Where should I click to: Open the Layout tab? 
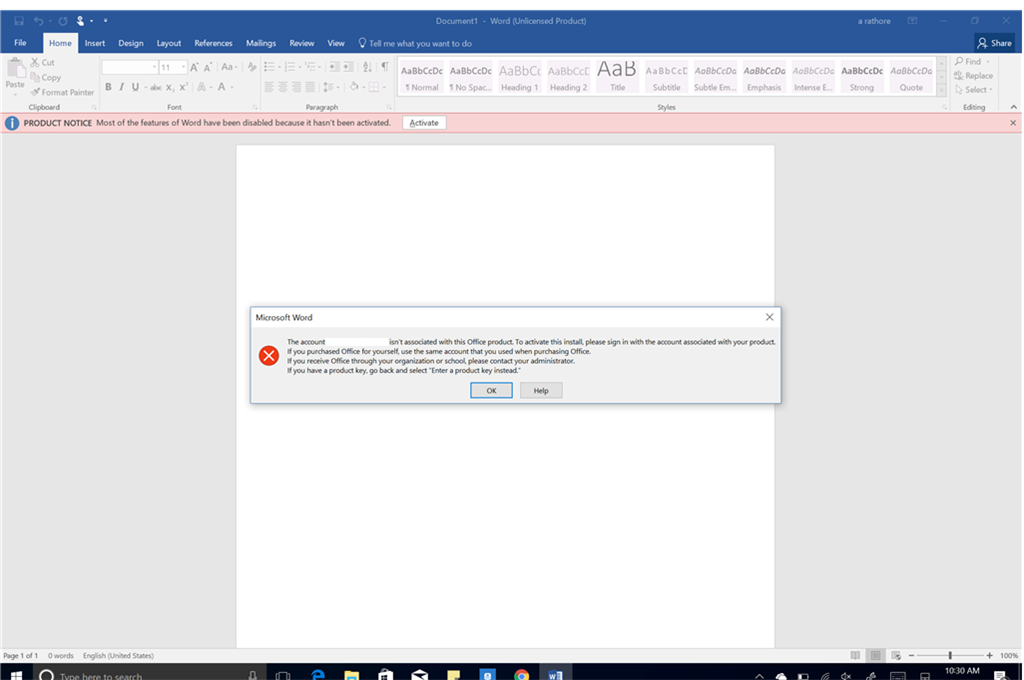coord(168,43)
